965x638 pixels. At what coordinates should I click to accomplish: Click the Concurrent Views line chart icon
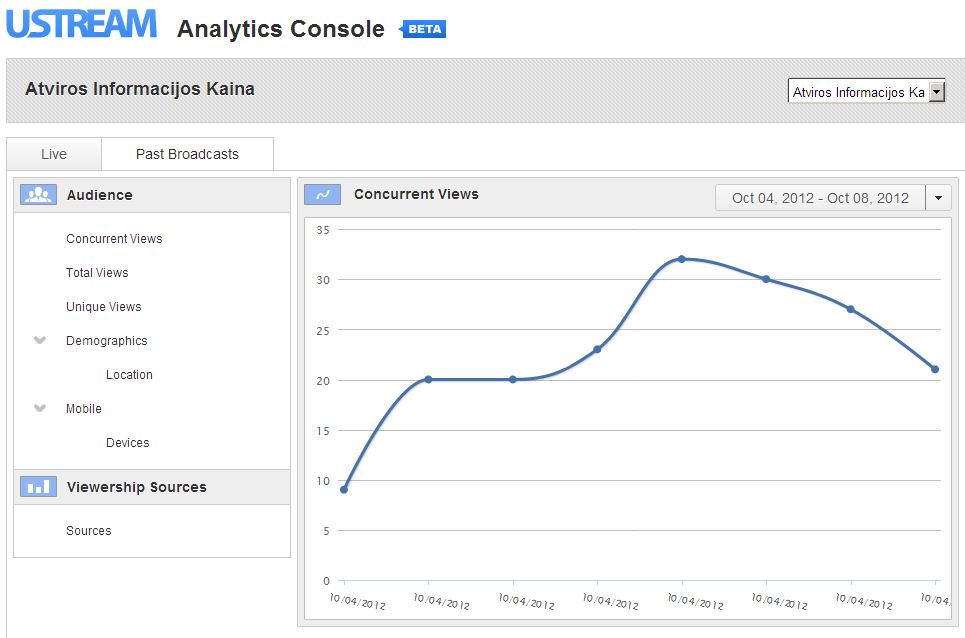pyautogui.click(x=322, y=195)
